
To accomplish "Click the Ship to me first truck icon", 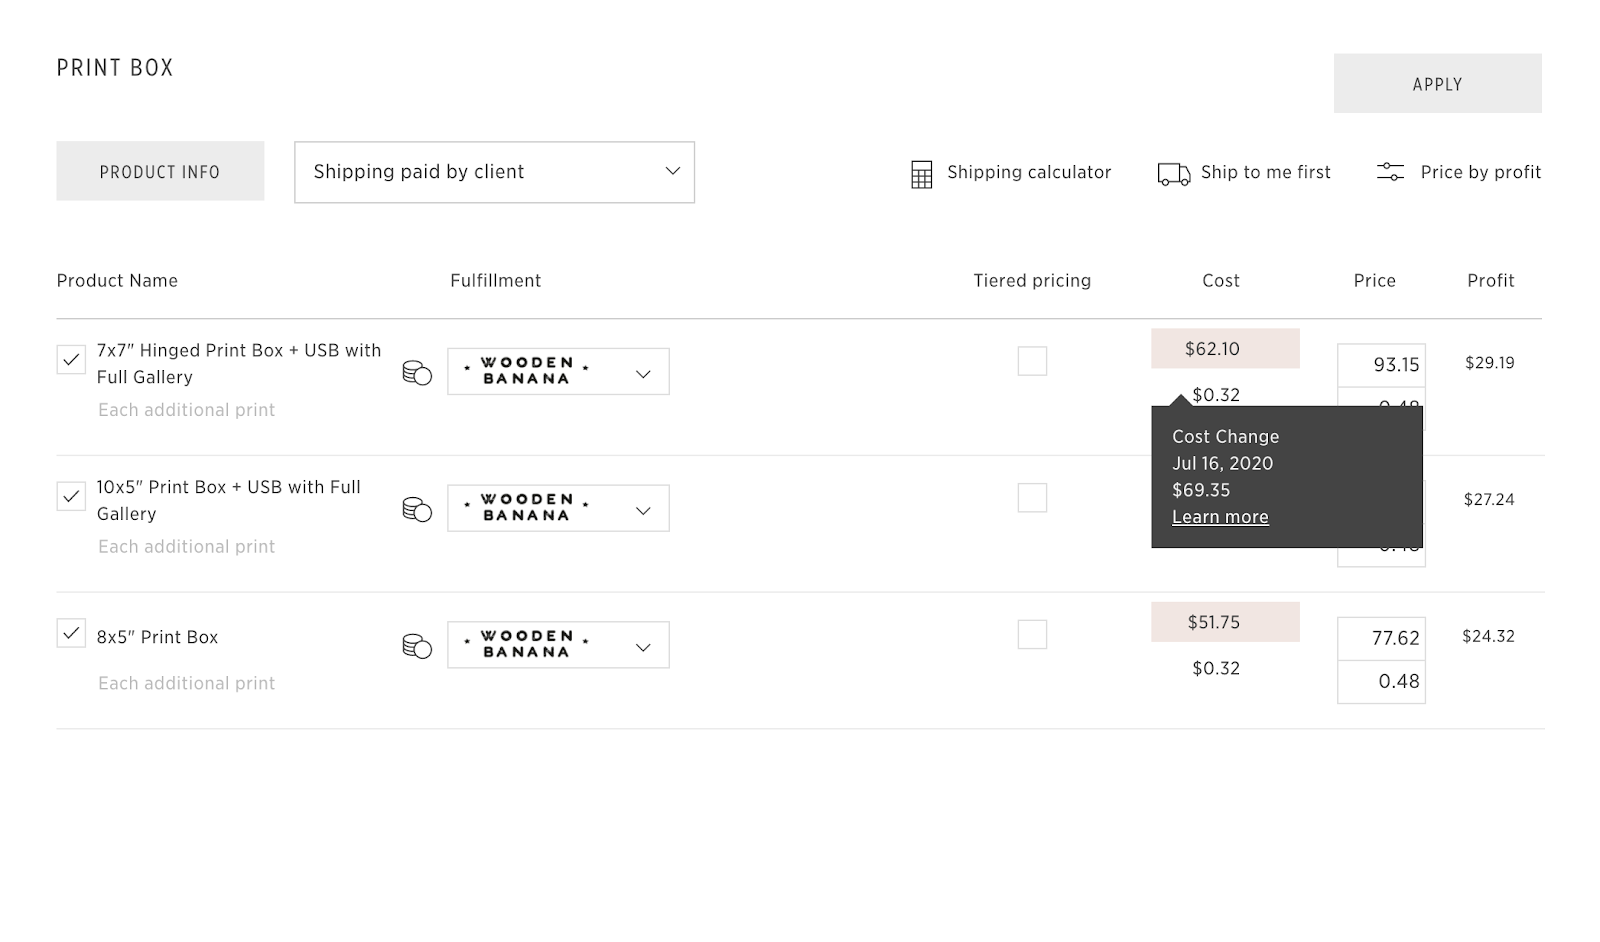I will (1173, 174).
